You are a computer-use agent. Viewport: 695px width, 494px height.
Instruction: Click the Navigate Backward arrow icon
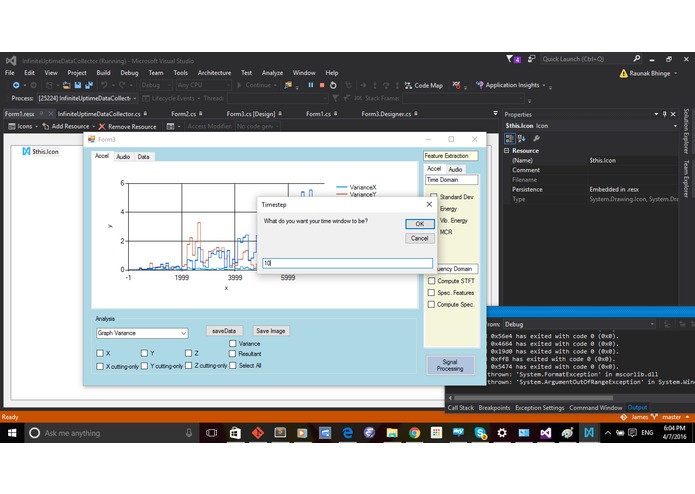(x=16, y=85)
